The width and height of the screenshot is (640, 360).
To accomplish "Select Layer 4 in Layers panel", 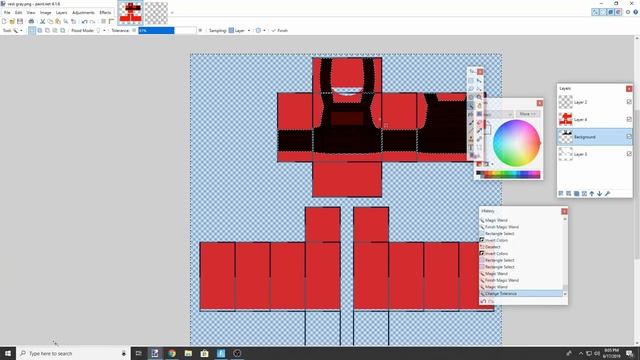I will 594,120.
